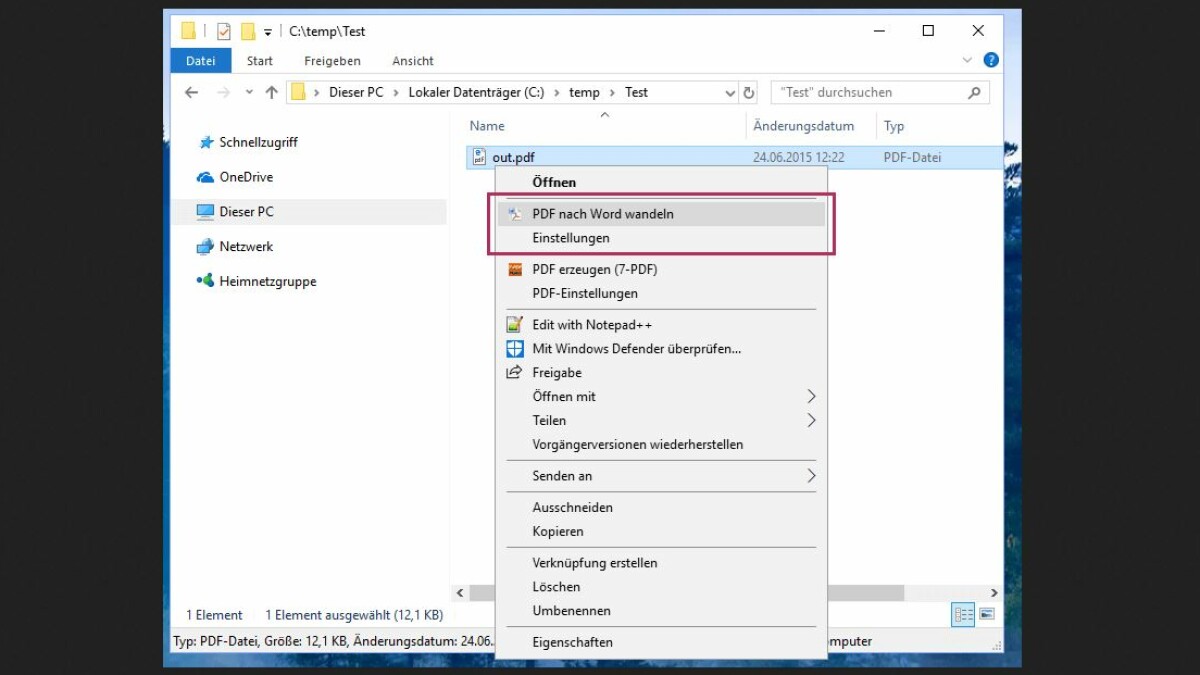Click inside the Test durchsuchen search box
The width and height of the screenshot is (1200, 675).
coord(870,92)
